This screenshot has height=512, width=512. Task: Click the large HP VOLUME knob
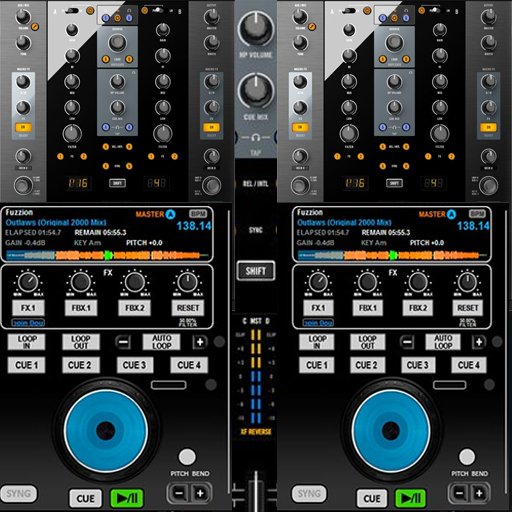pyautogui.click(x=256, y=29)
